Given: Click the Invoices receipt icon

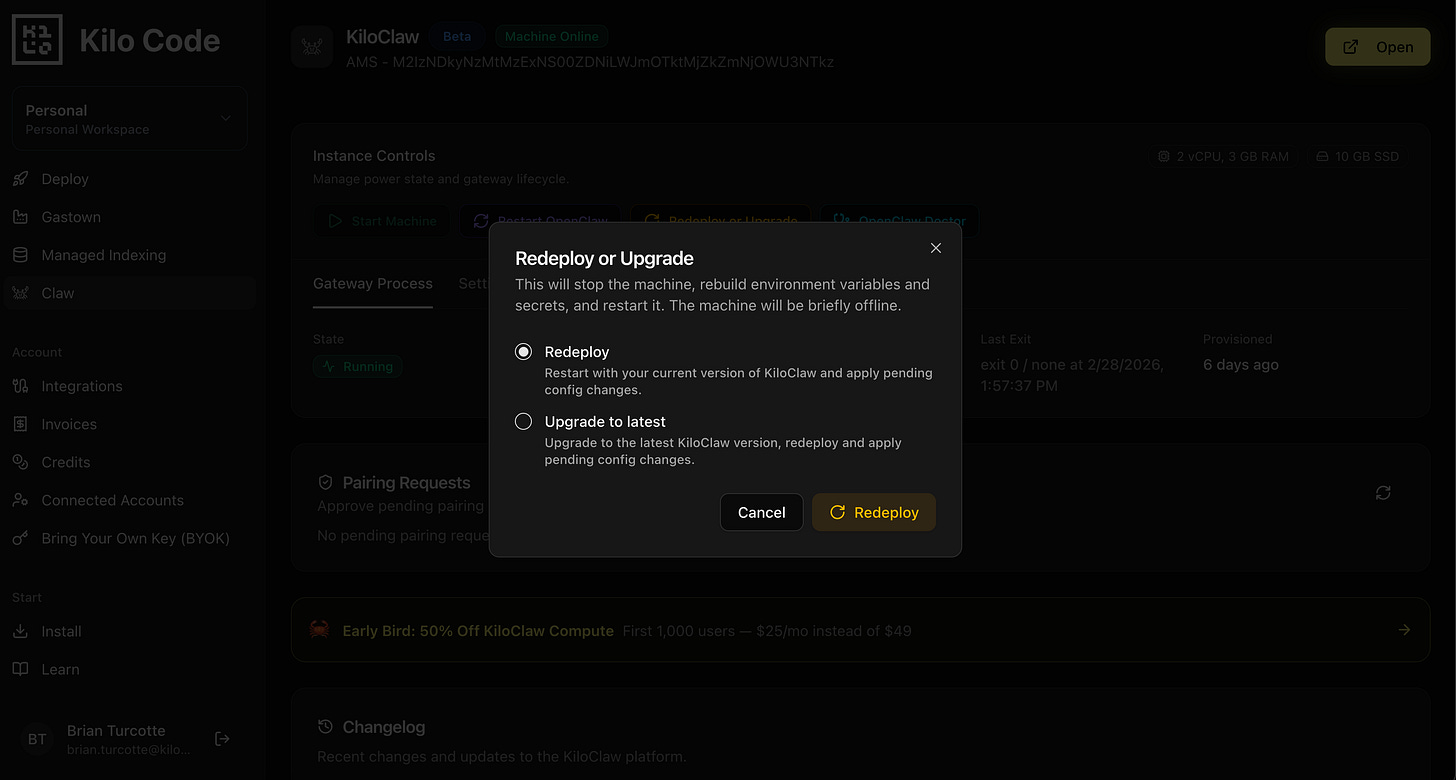Looking at the screenshot, I should coord(20,424).
